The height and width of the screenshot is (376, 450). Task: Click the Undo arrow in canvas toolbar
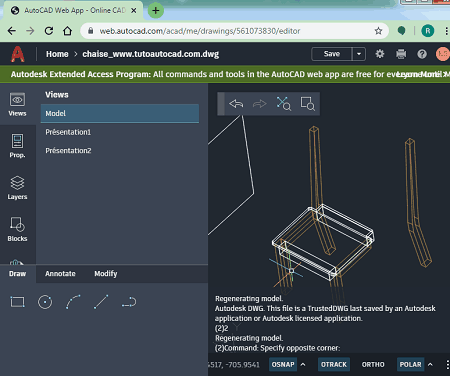[236, 104]
